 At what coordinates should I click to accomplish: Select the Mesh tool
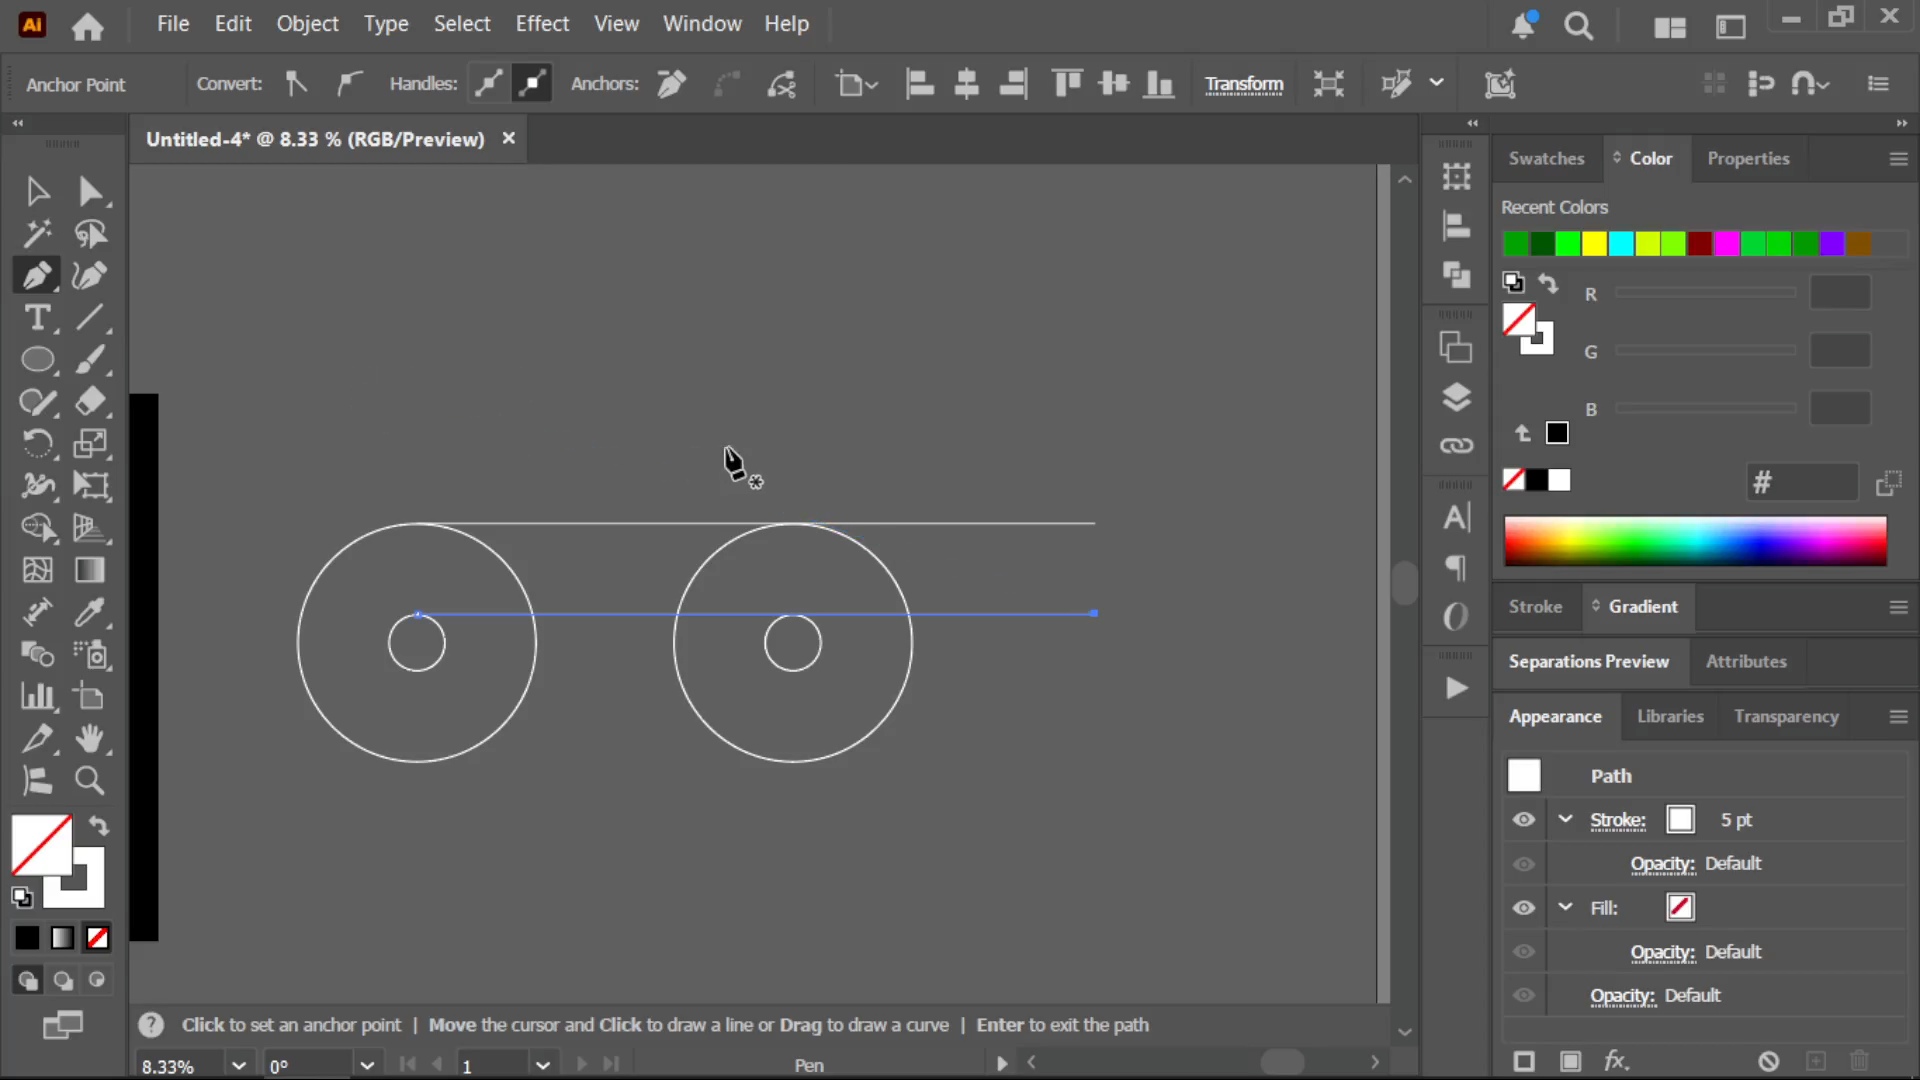point(37,570)
